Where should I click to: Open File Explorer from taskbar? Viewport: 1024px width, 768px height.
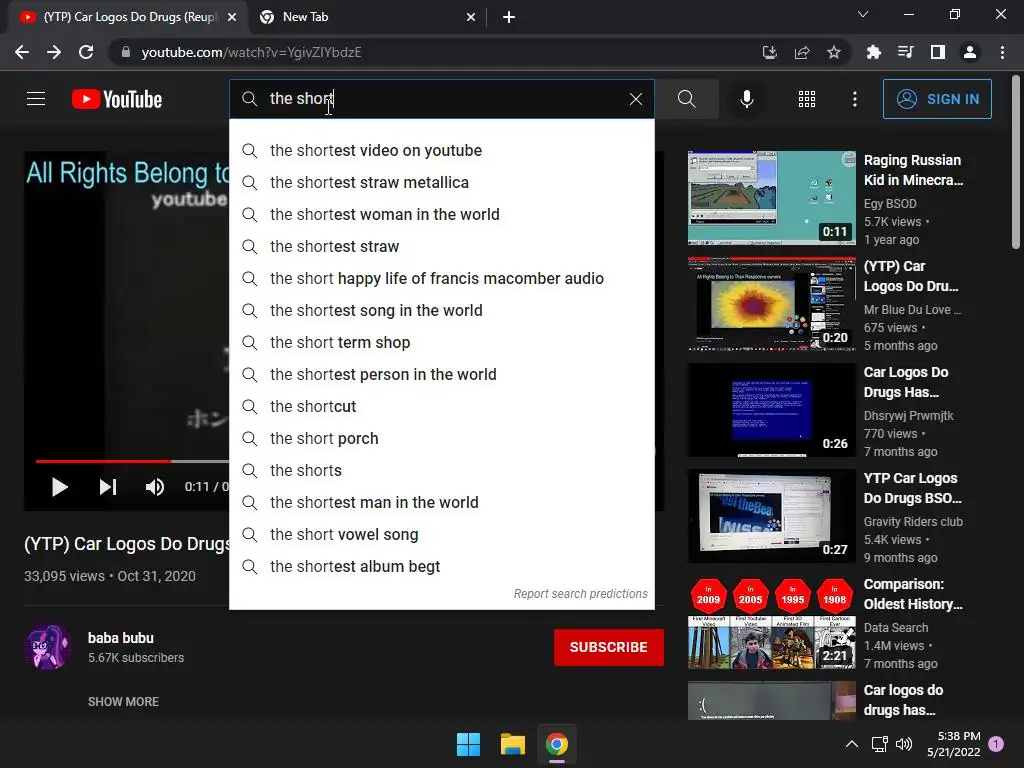(x=513, y=744)
